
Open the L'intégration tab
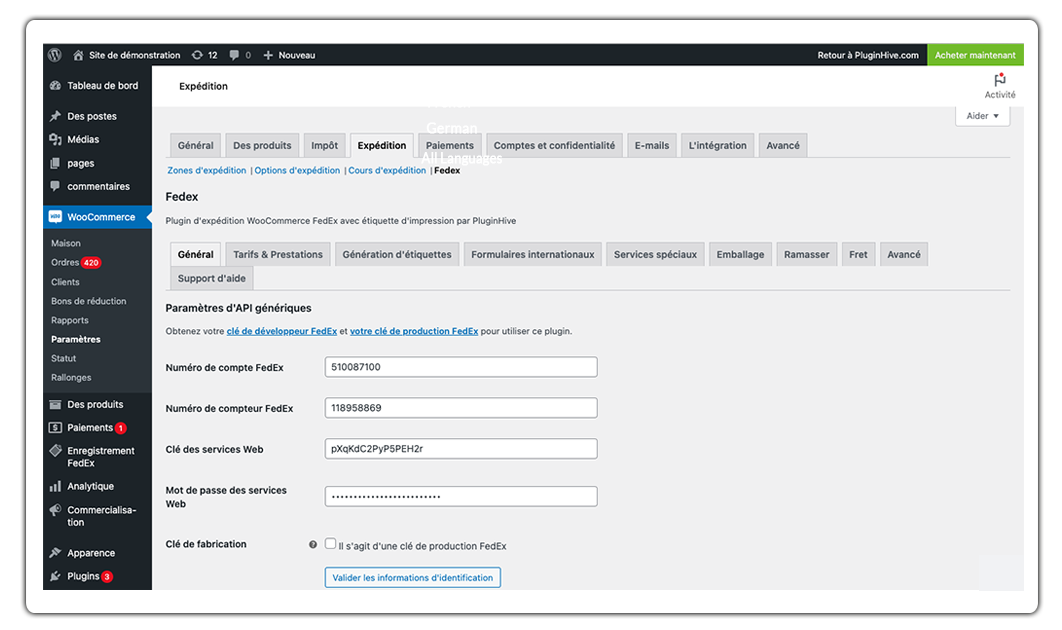click(717, 146)
